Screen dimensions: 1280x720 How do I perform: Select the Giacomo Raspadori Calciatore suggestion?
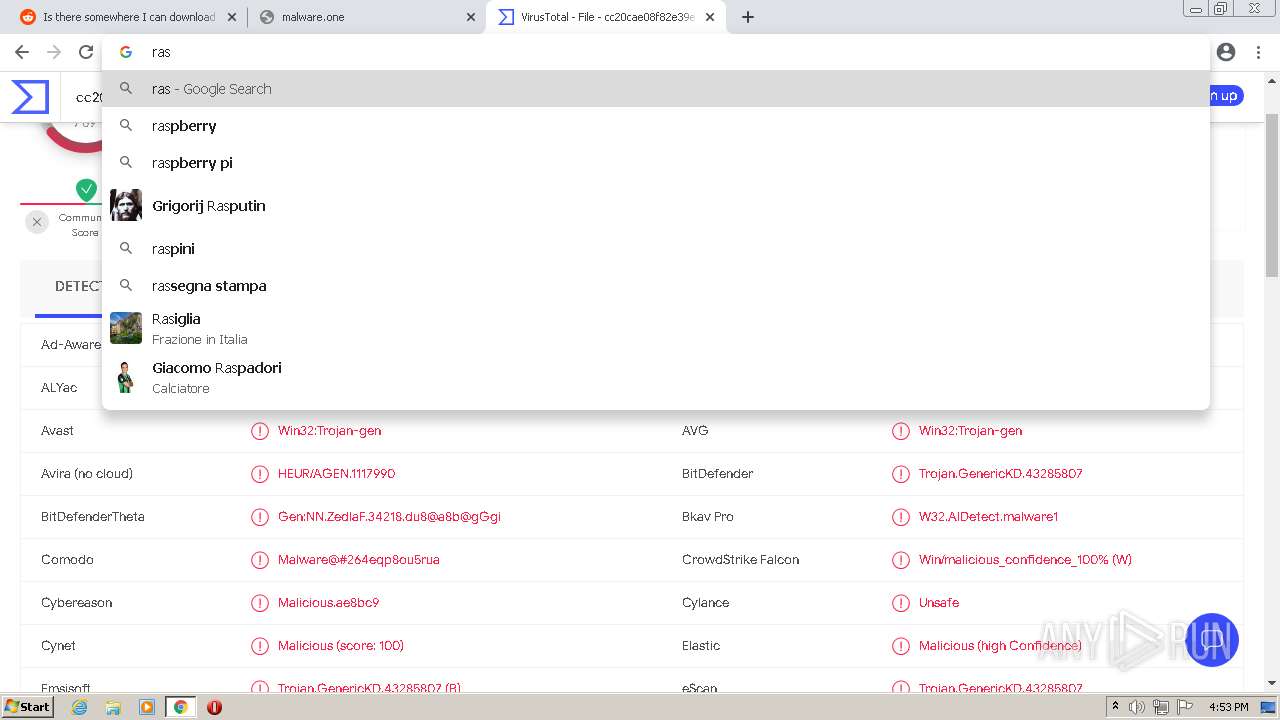[655, 377]
